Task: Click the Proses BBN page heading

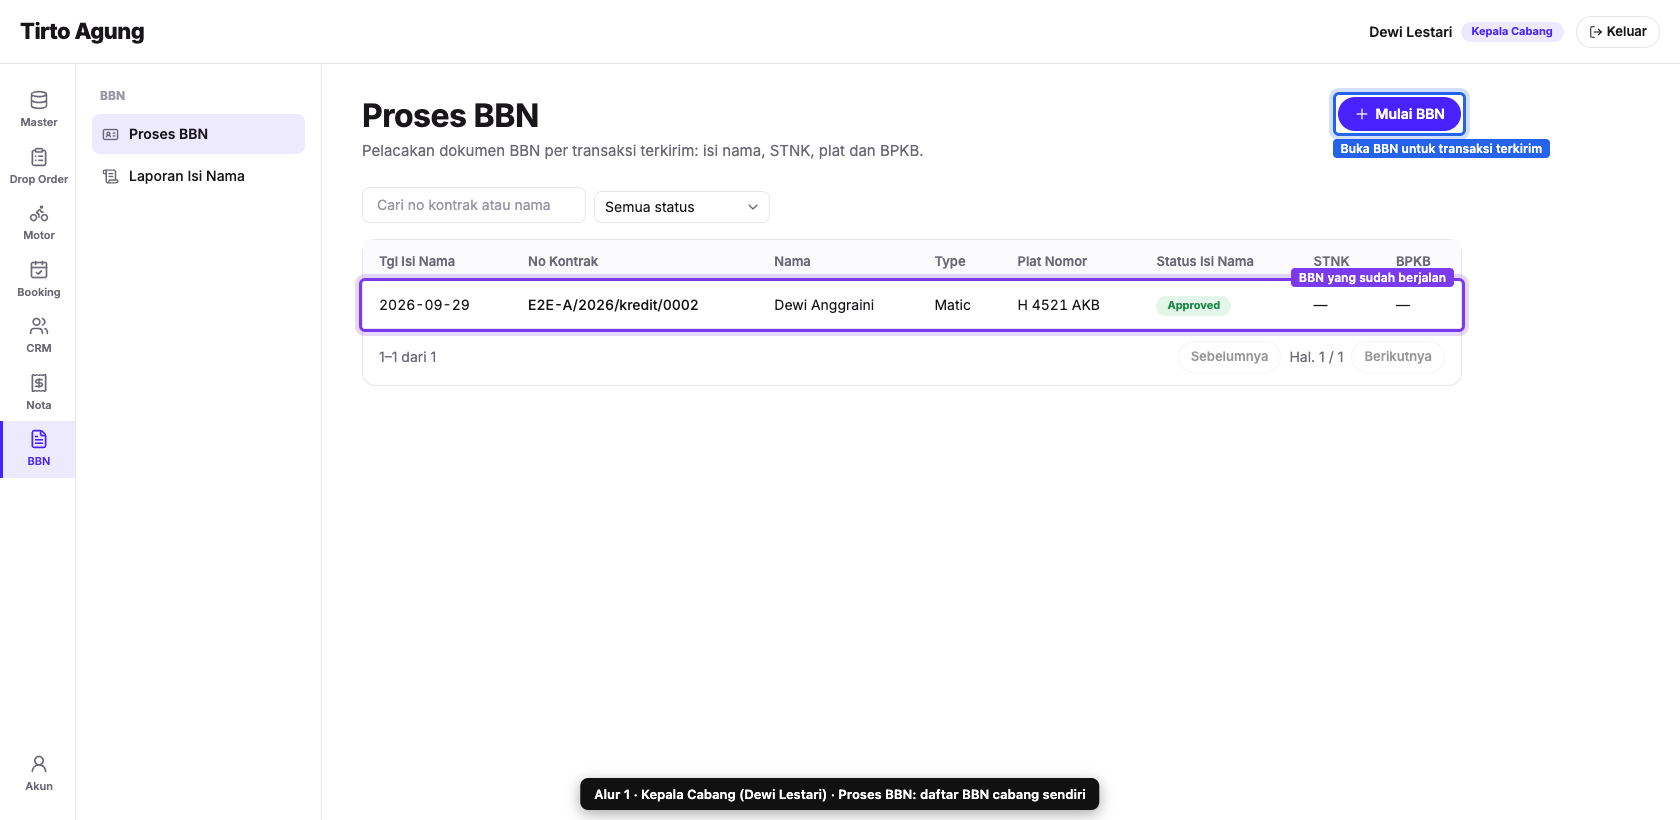Action: (450, 116)
